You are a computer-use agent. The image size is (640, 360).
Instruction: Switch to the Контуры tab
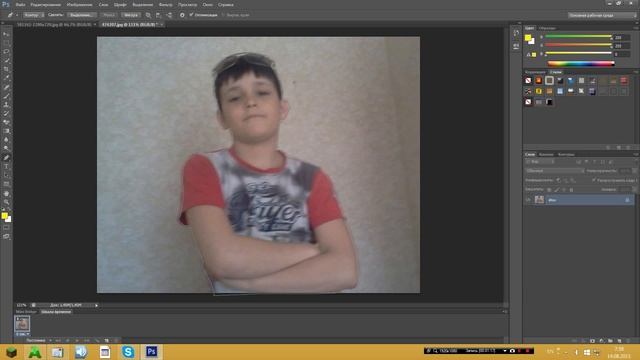[566, 155]
